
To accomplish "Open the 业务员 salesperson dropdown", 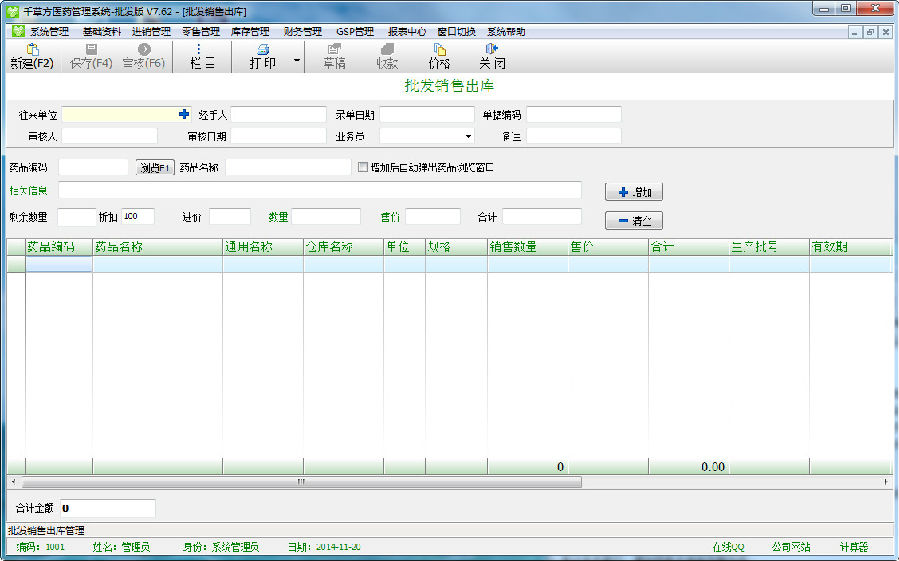I will click(x=468, y=136).
